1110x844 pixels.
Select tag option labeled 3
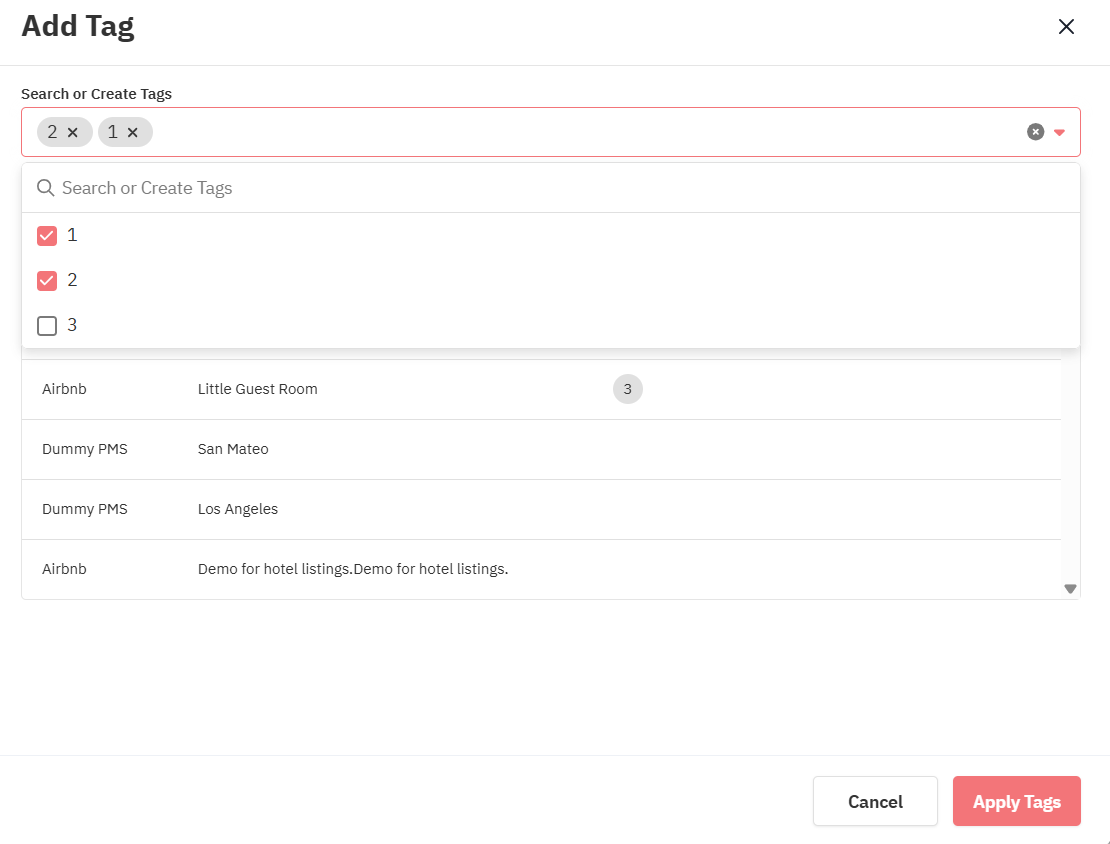(72, 326)
